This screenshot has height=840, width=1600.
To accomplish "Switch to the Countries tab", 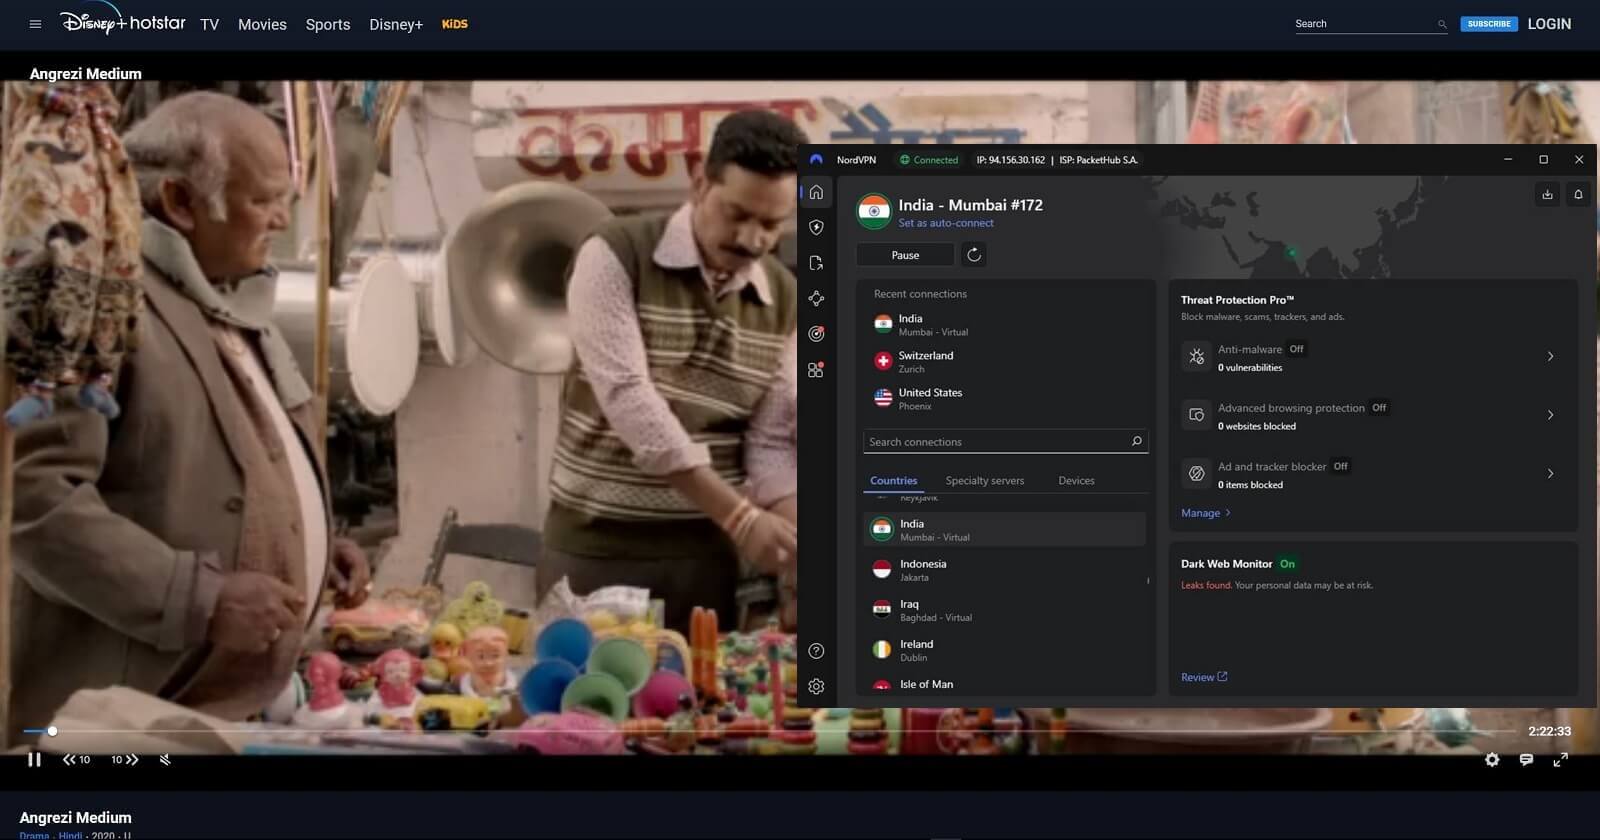I will click(x=893, y=481).
